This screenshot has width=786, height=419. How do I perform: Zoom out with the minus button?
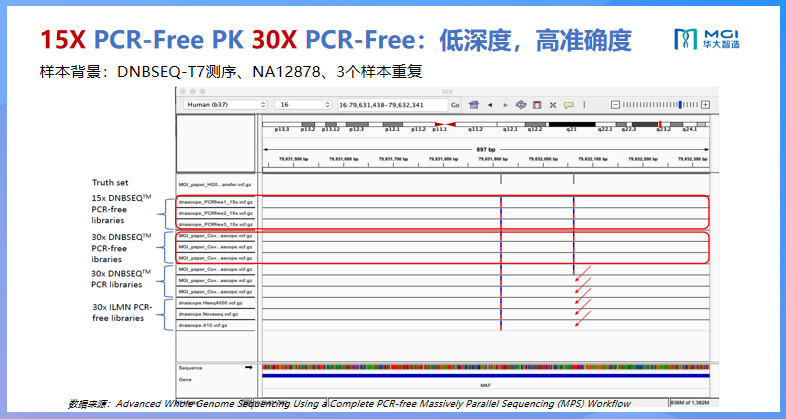[615, 105]
